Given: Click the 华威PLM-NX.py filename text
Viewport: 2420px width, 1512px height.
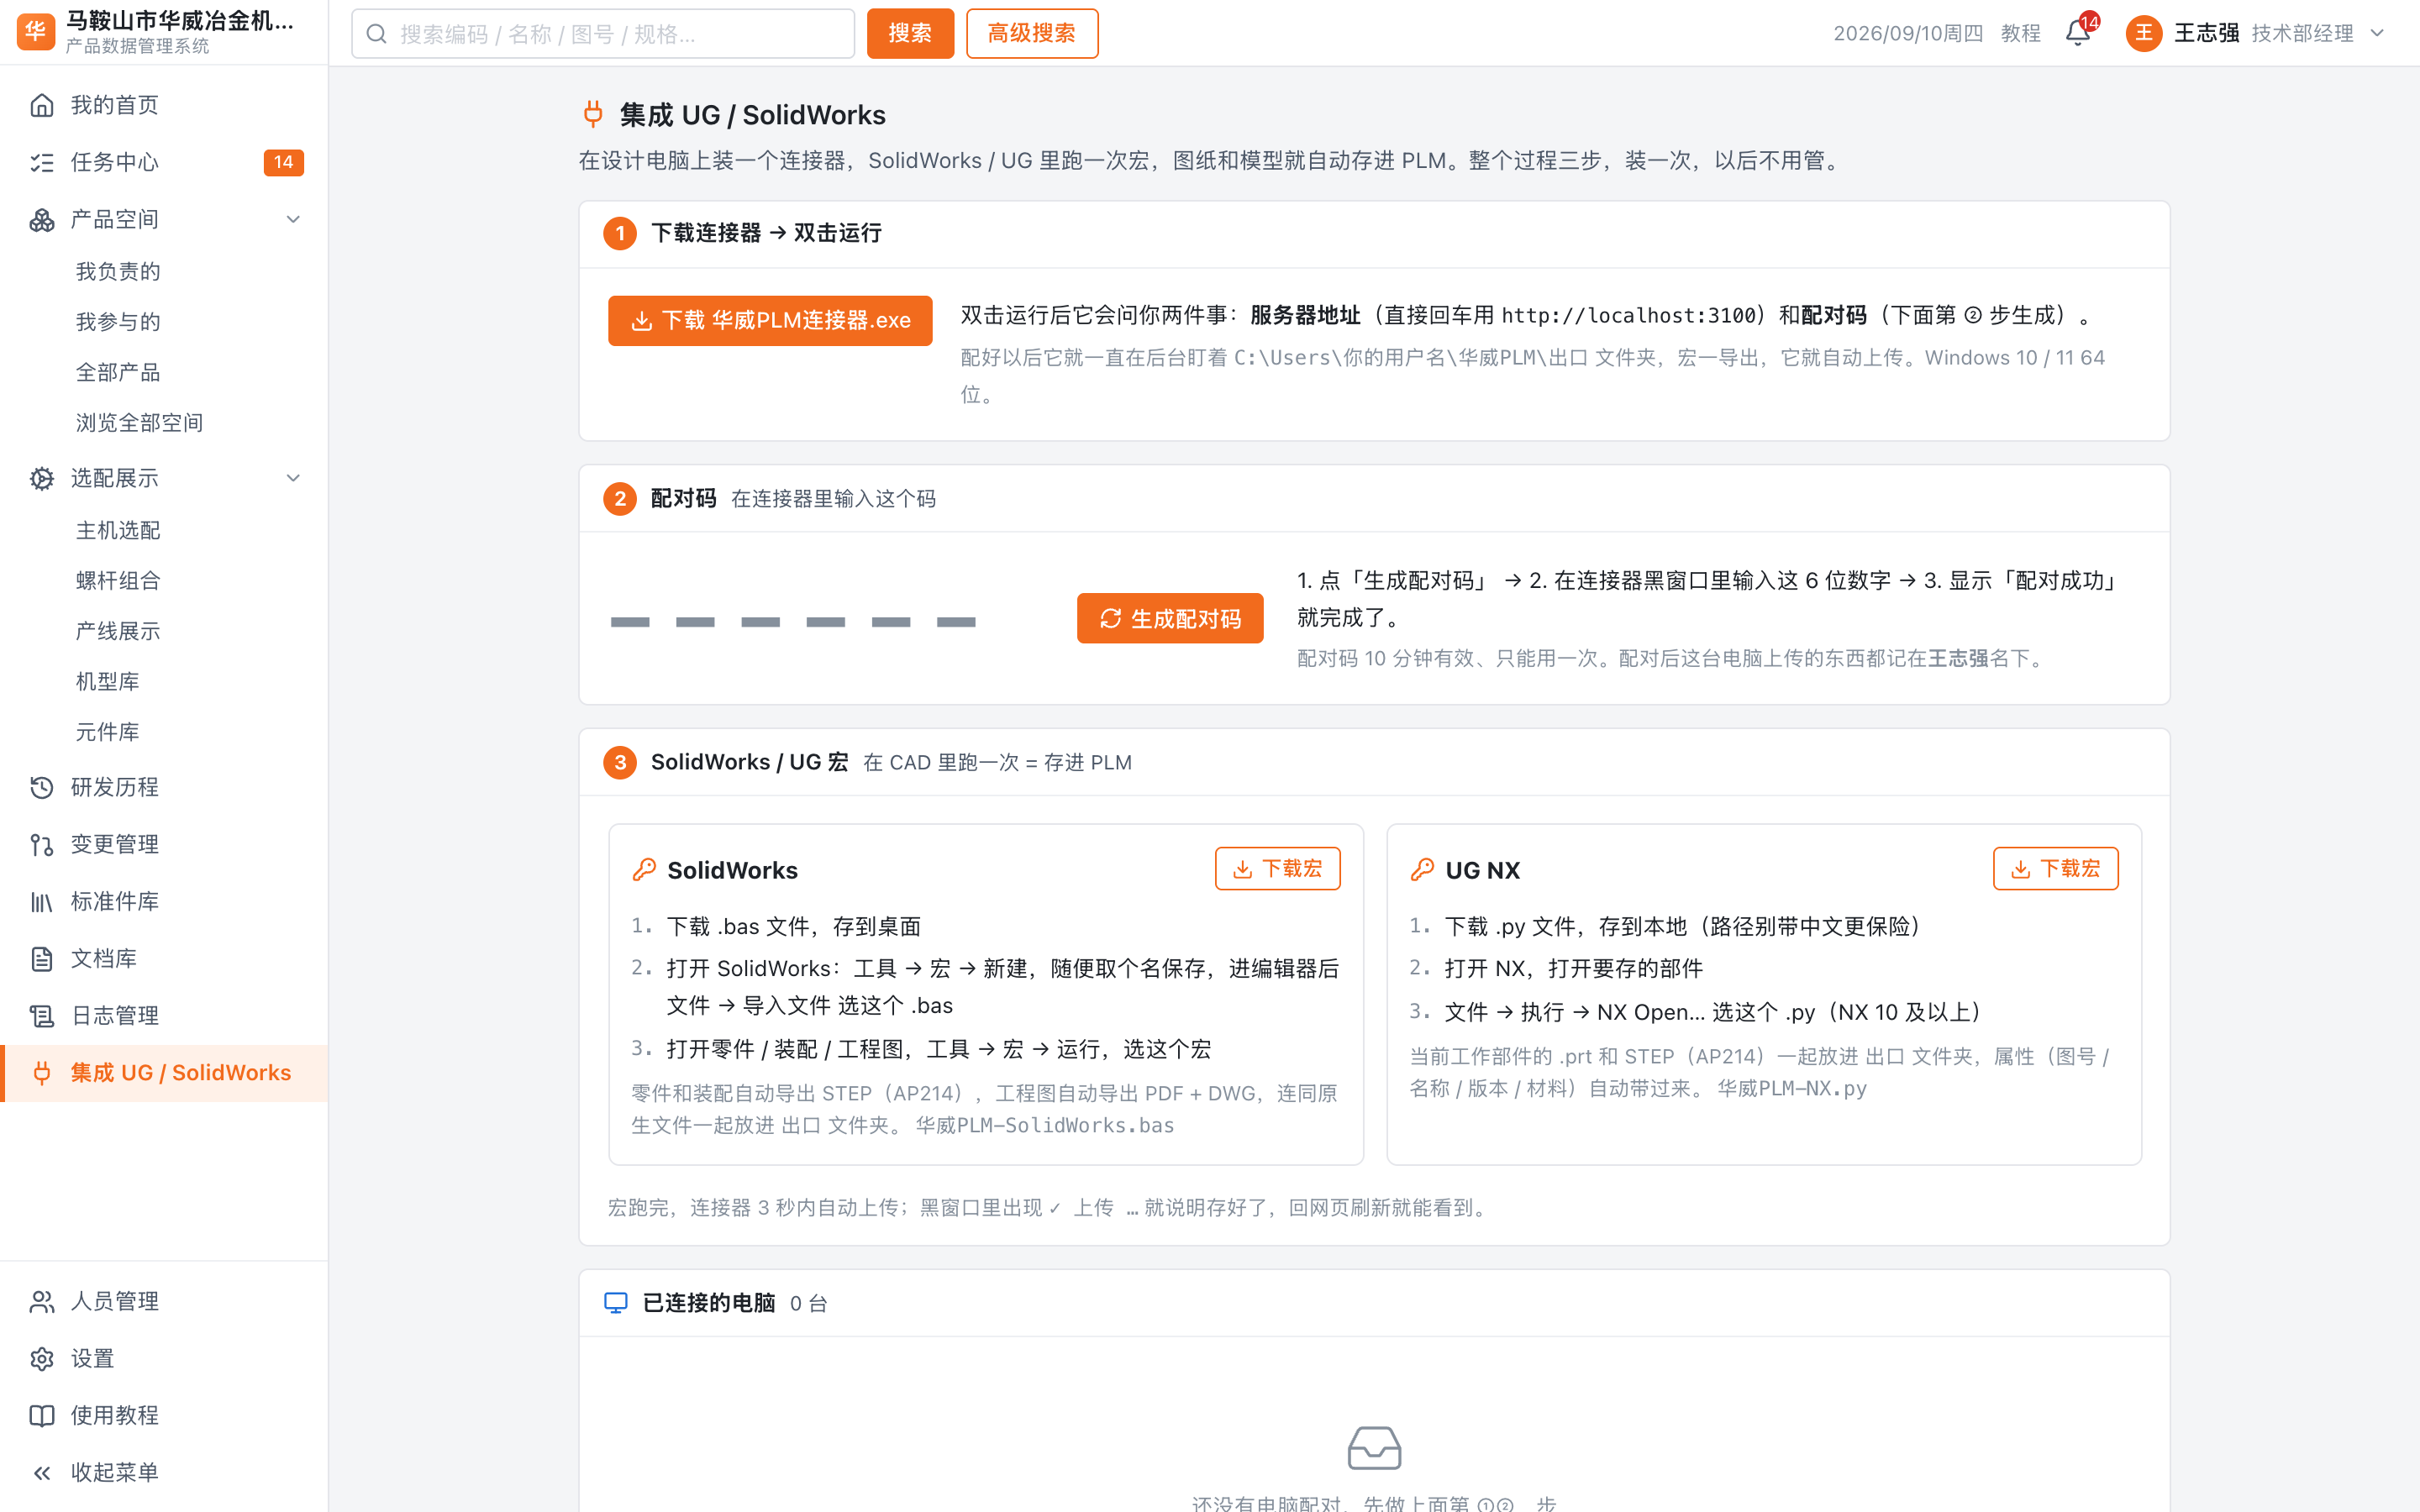Looking at the screenshot, I should coord(1792,1088).
